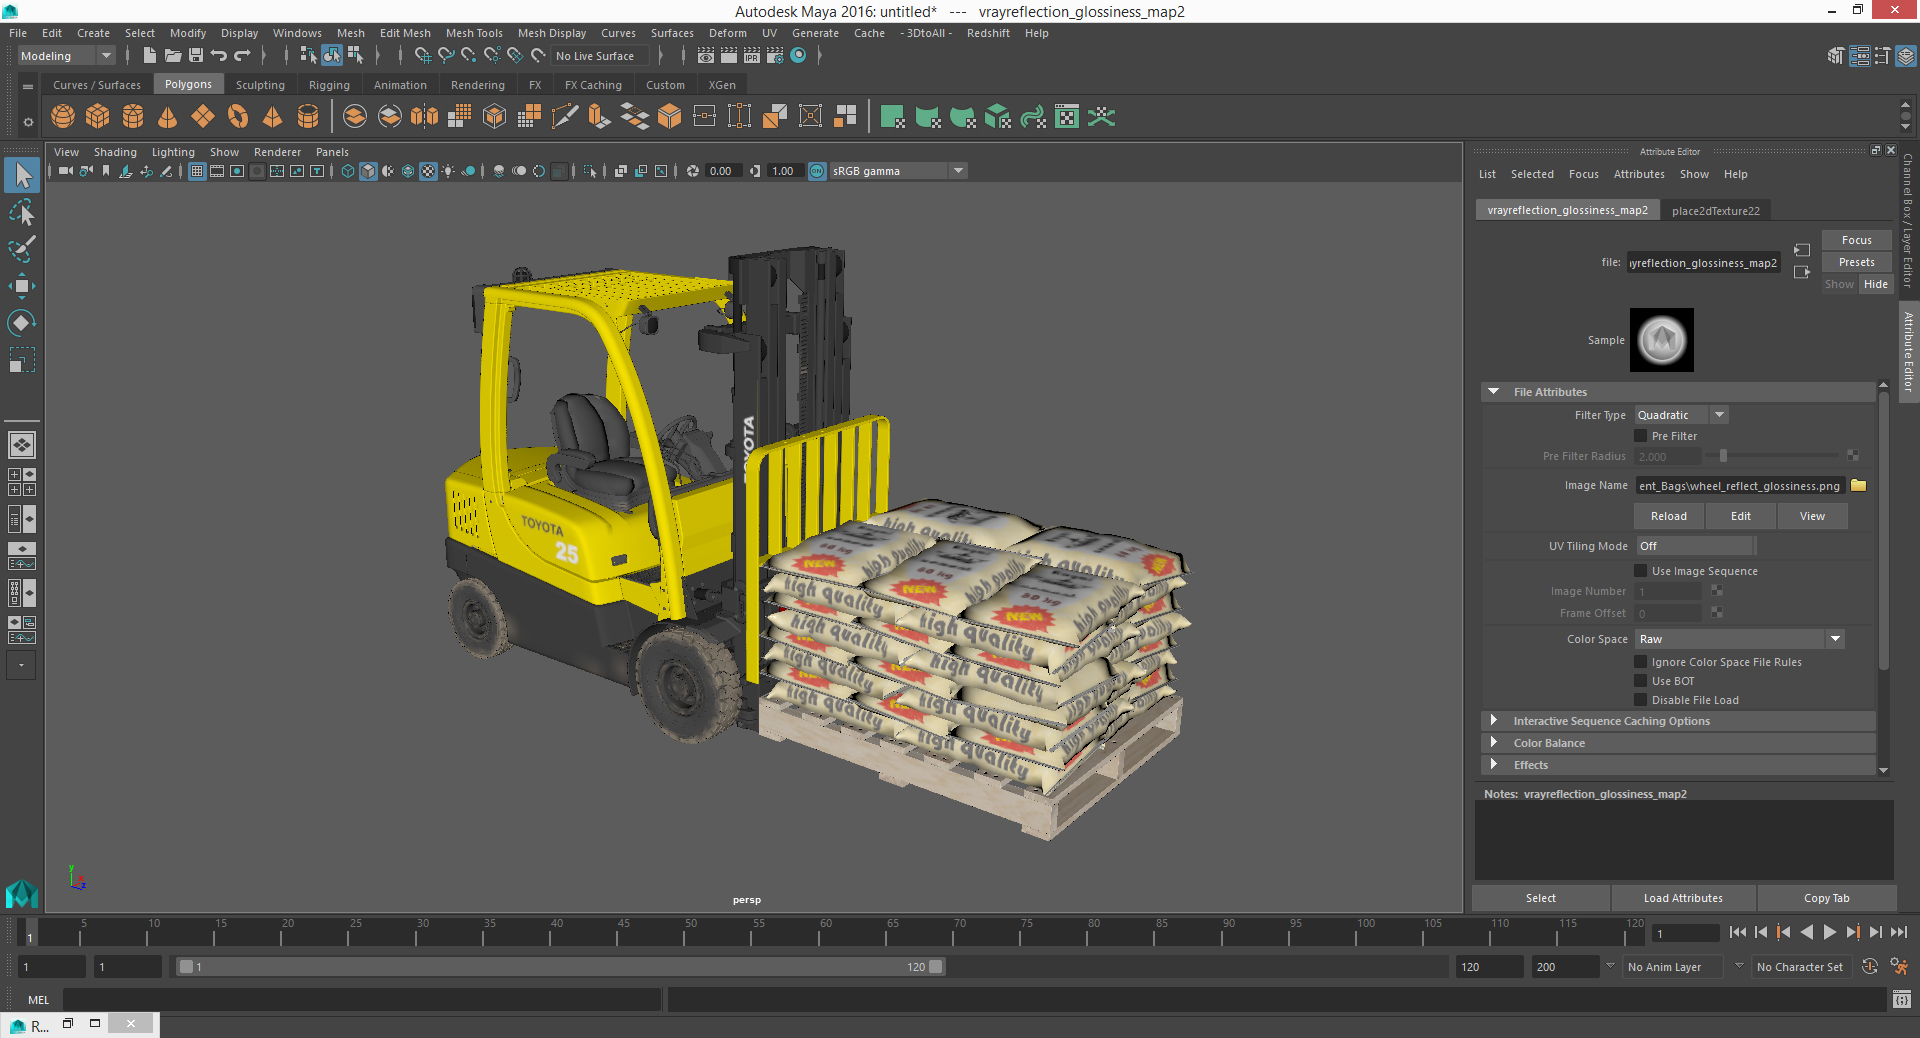Create a polygon pipe from the shelf
Image resolution: width=1920 pixels, height=1038 pixels.
pyautogui.click(x=308, y=117)
